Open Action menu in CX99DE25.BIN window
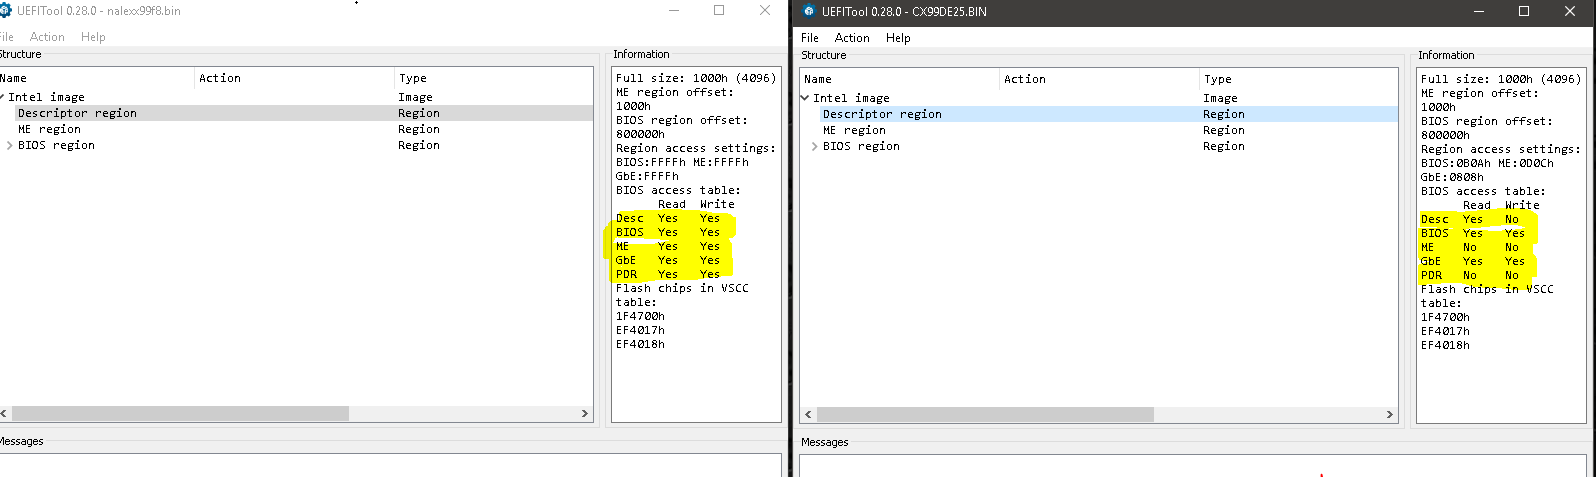1596x477 pixels. tap(852, 38)
